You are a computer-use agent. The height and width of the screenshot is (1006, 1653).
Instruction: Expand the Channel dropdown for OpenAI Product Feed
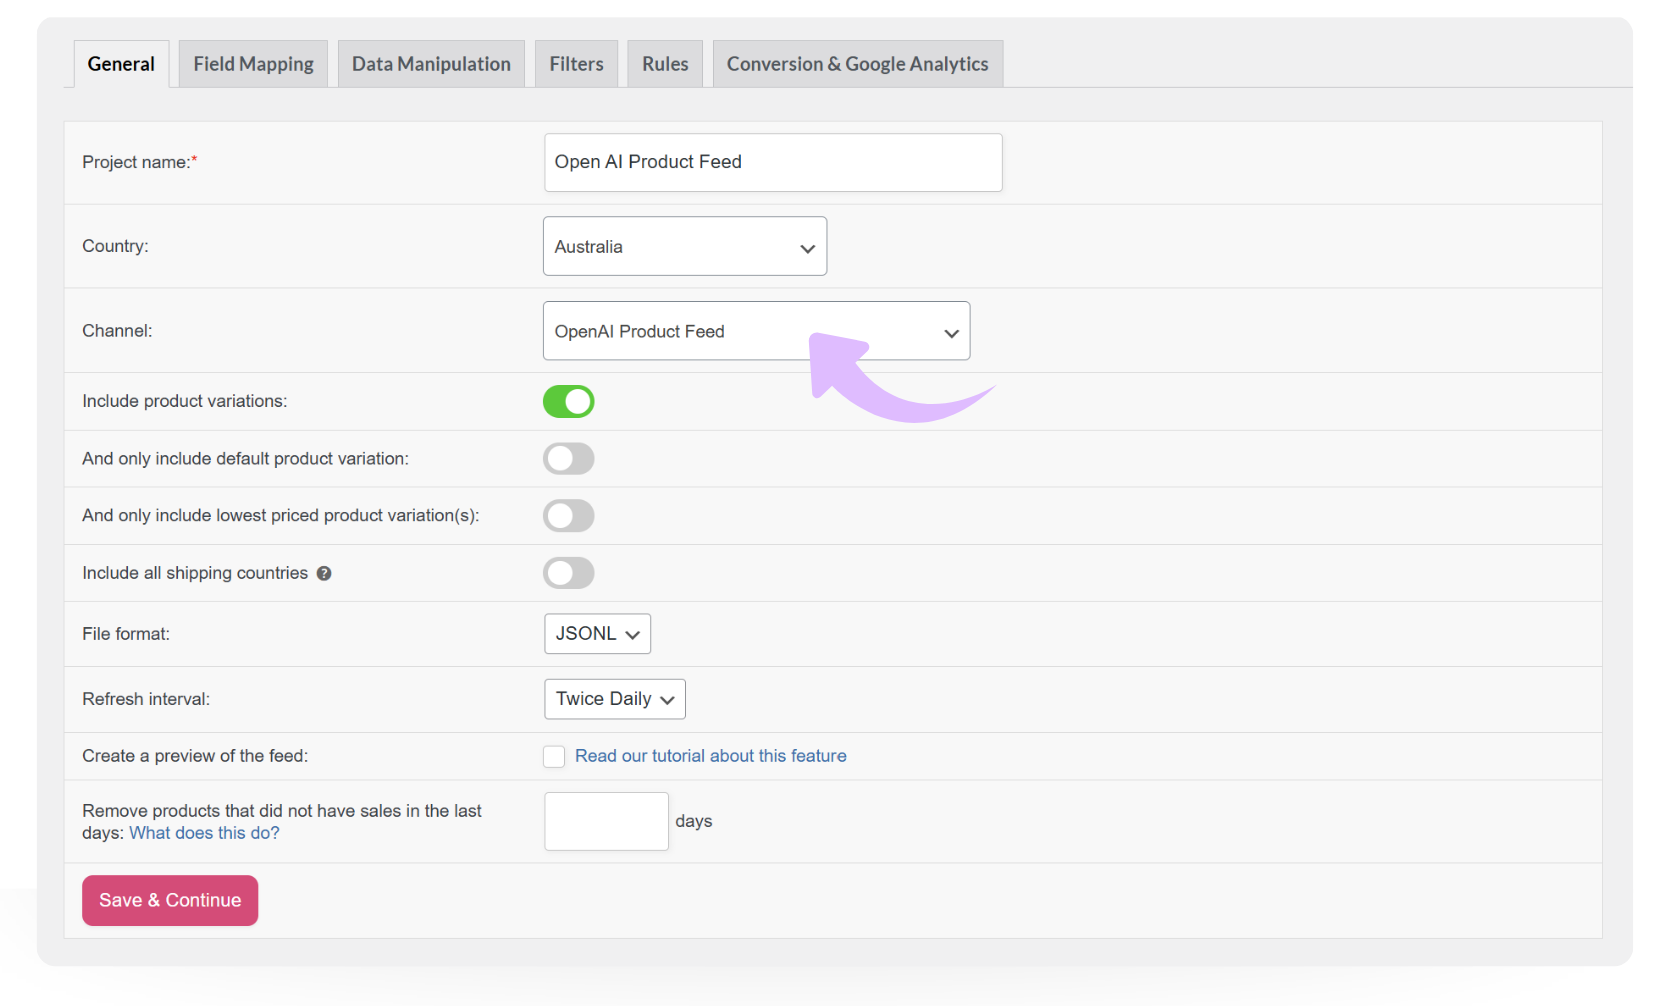(755, 331)
